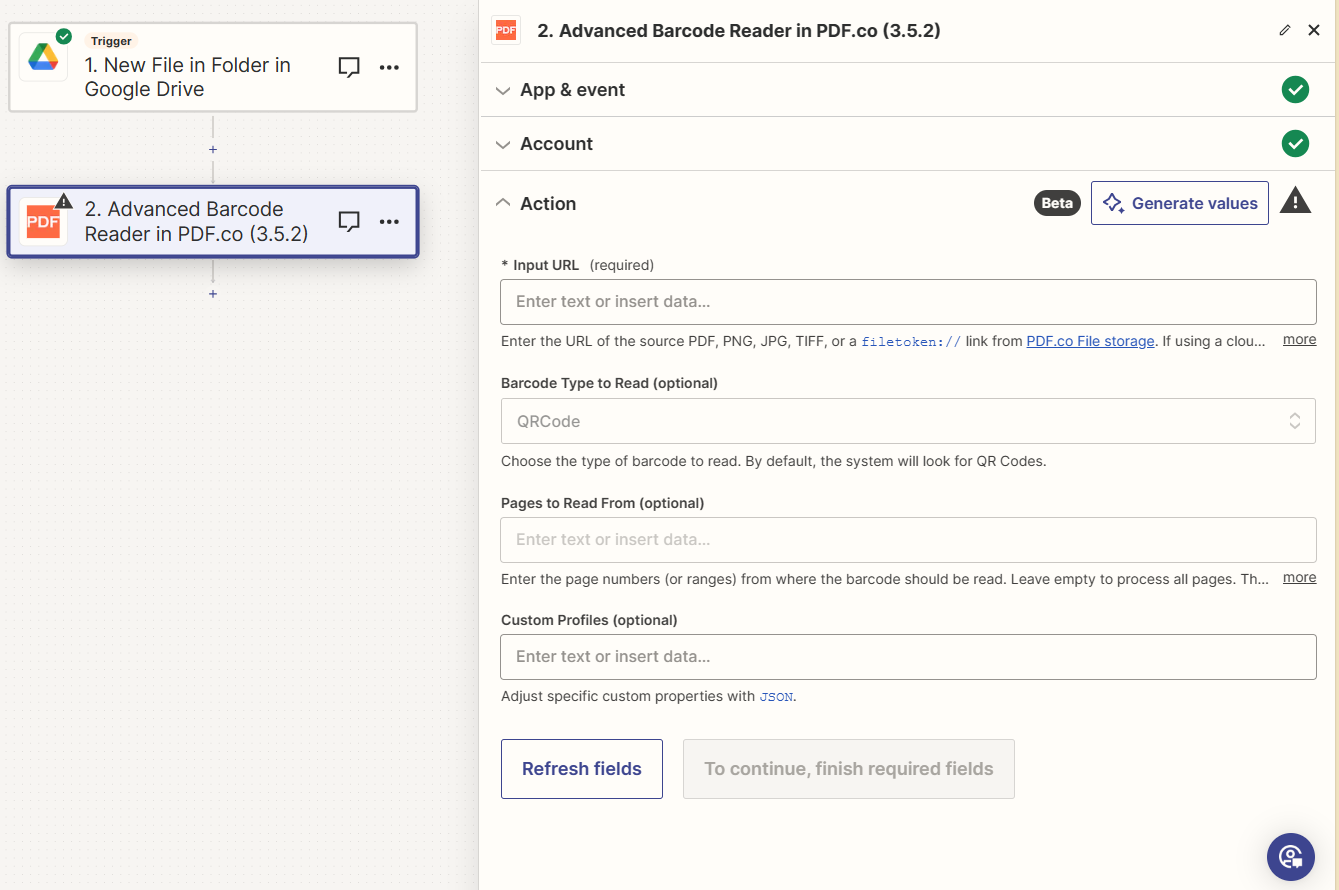
Task: Click the Google Drive trigger app icon
Action: (42, 57)
